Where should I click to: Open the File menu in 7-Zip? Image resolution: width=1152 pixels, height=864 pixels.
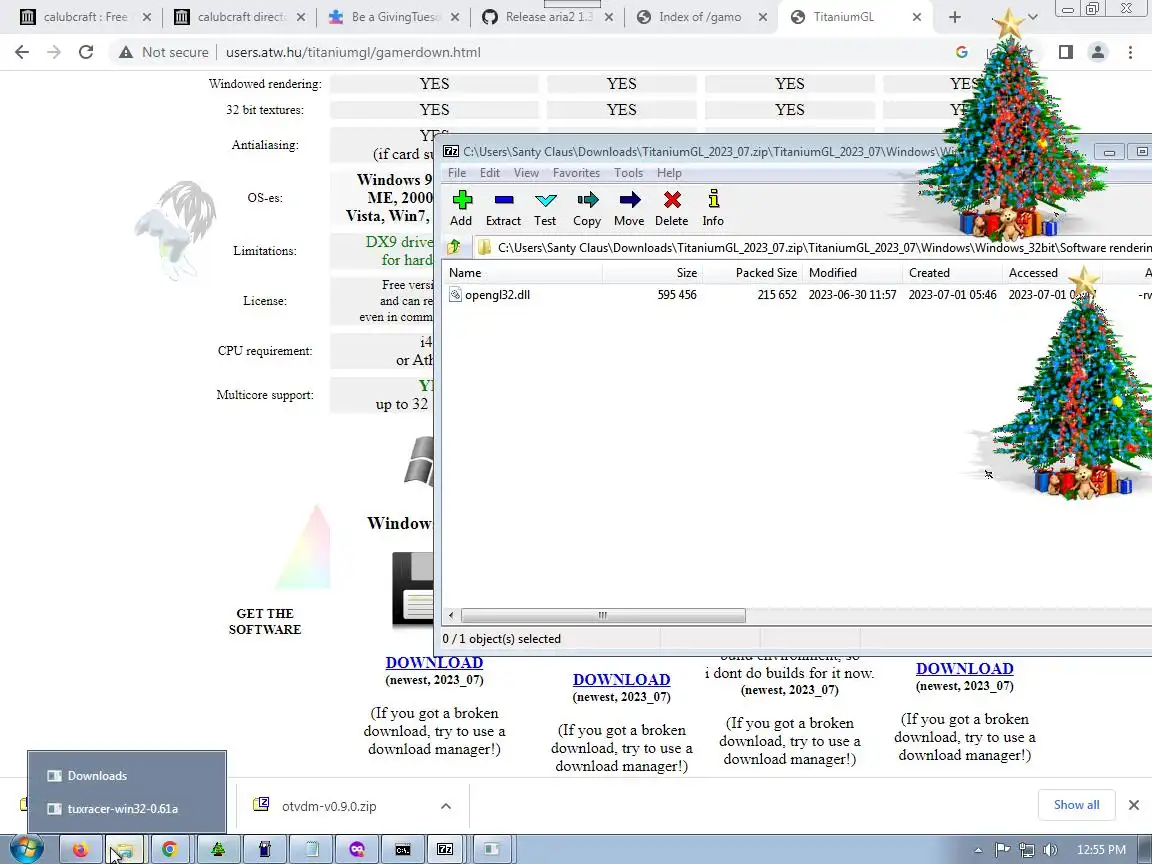click(x=457, y=173)
